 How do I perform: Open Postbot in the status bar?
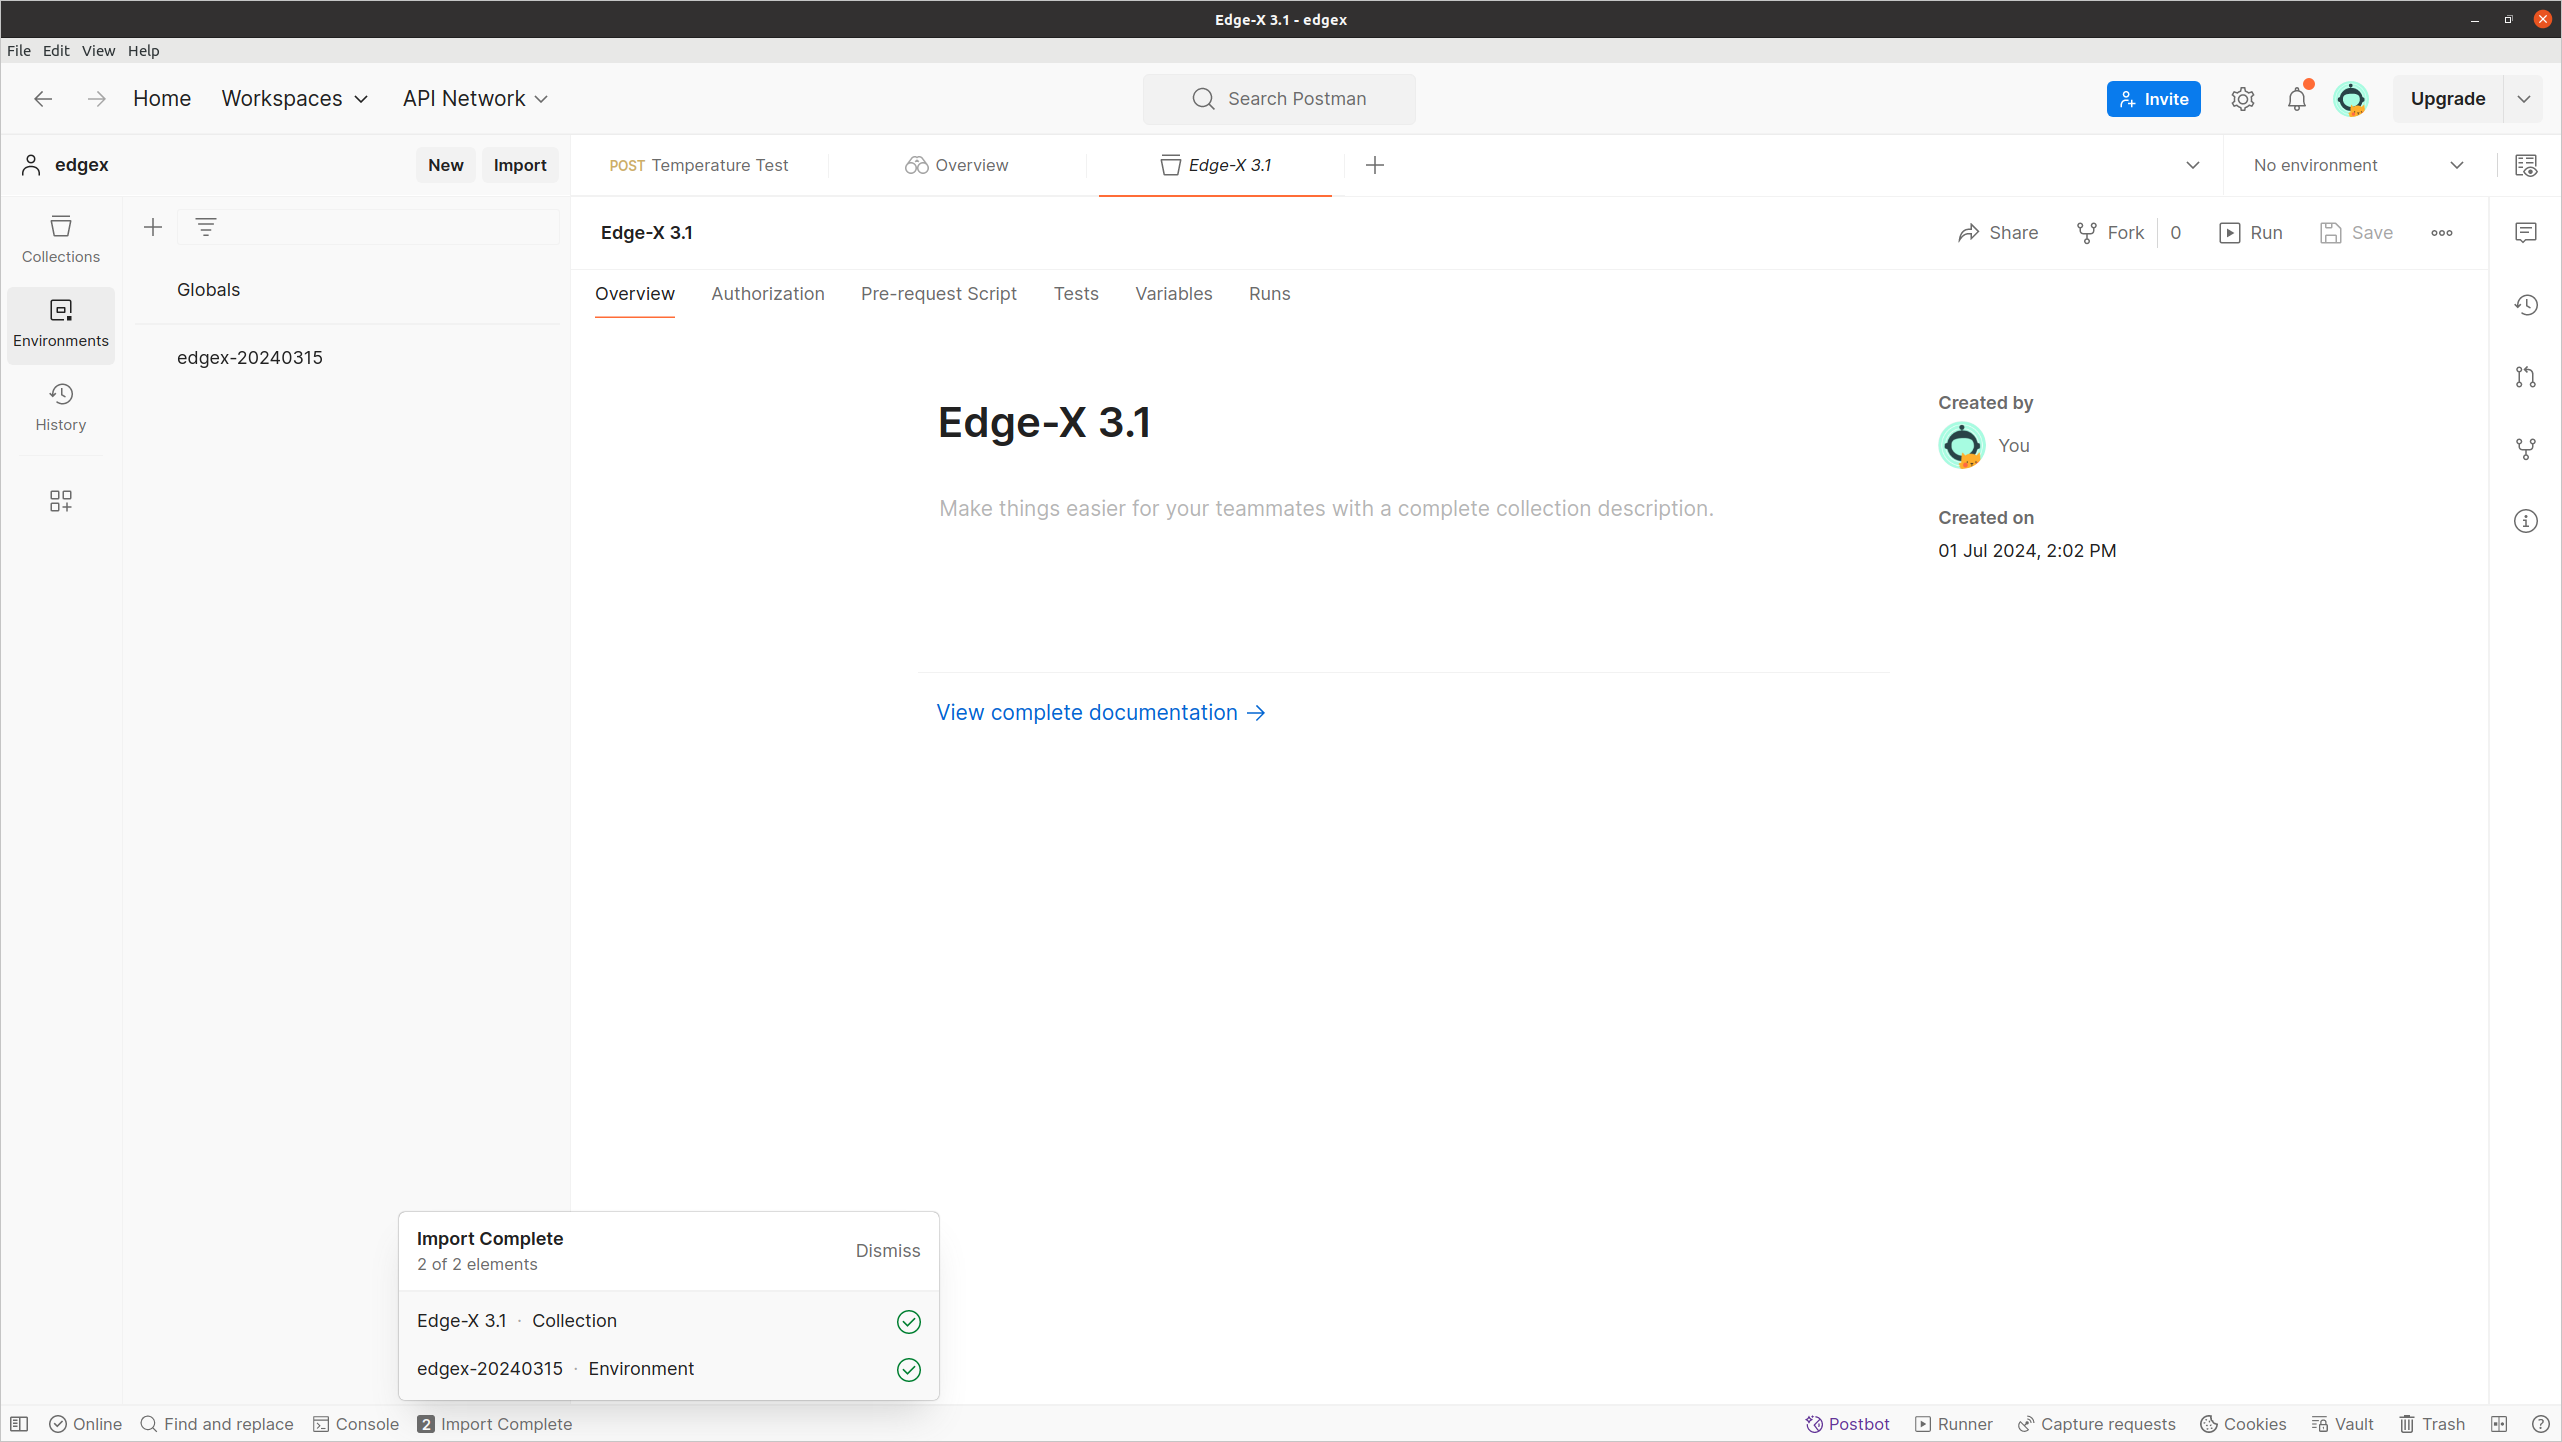point(1847,1424)
